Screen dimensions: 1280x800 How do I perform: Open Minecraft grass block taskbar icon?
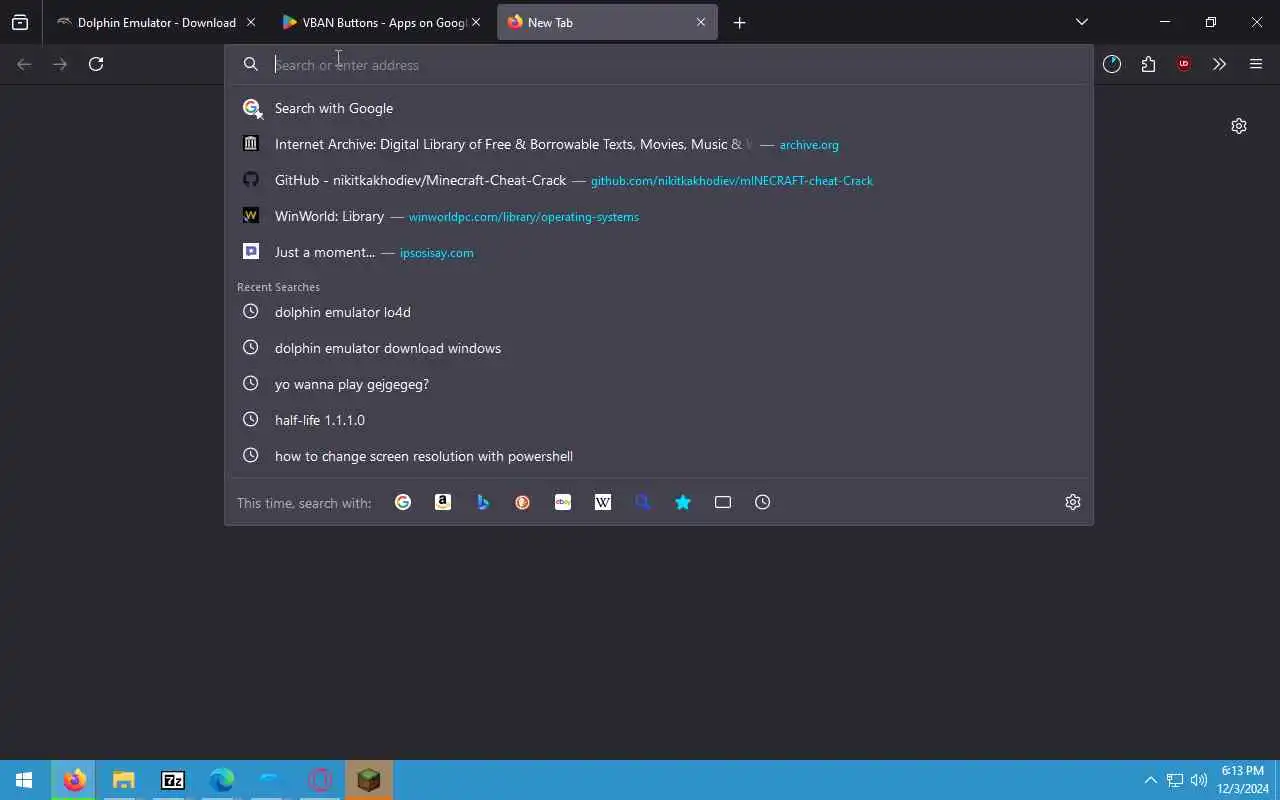[x=369, y=780]
